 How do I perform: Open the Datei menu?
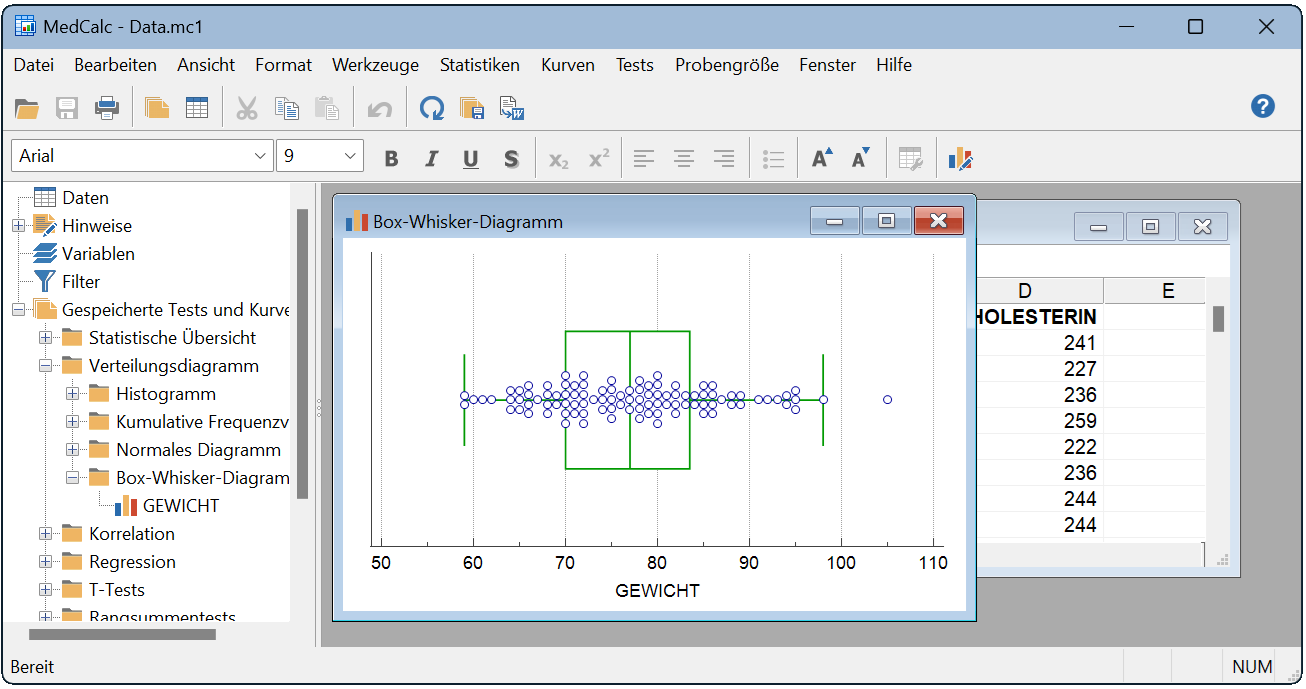(33, 65)
